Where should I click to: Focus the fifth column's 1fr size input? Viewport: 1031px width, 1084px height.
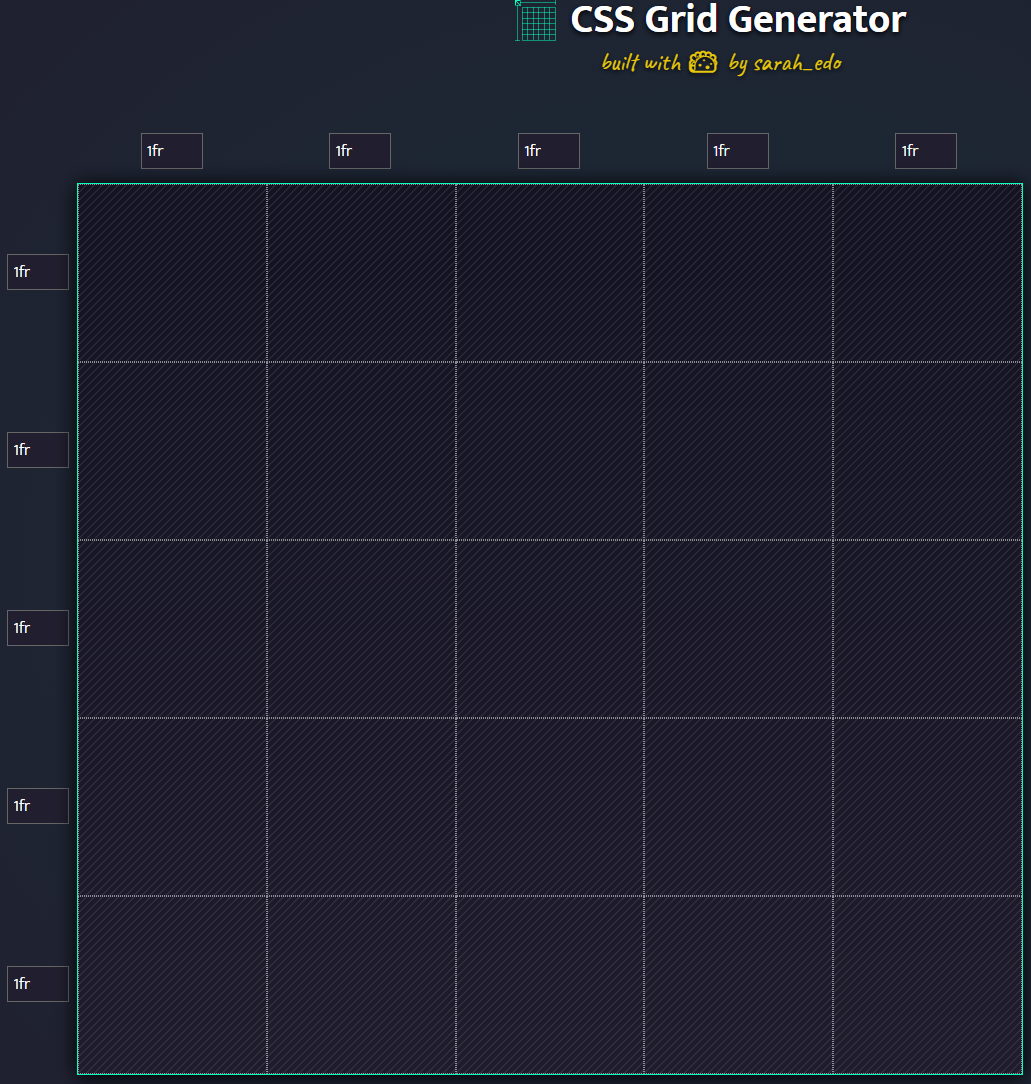click(925, 151)
